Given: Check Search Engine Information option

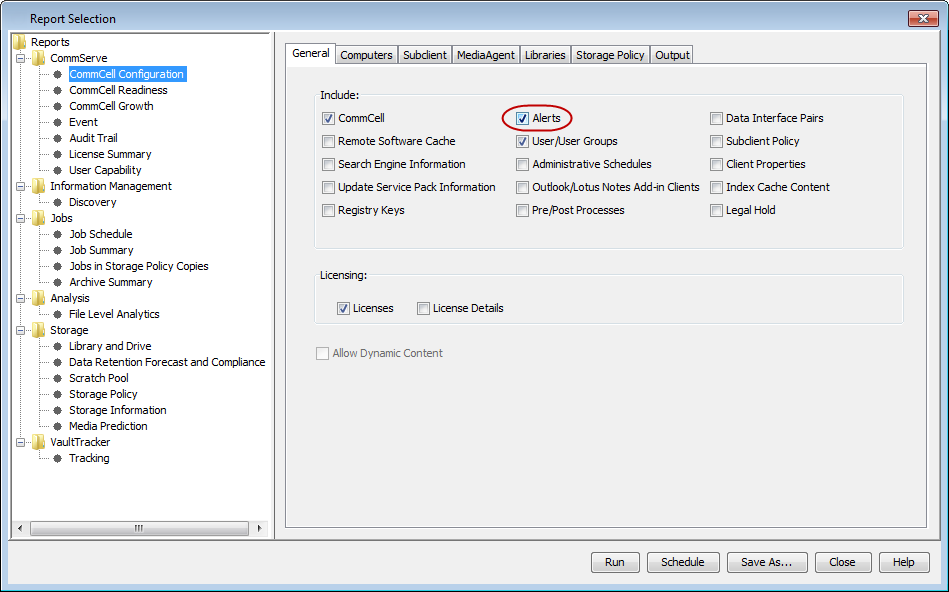Looking at the screenshot, I should point(328,165).
